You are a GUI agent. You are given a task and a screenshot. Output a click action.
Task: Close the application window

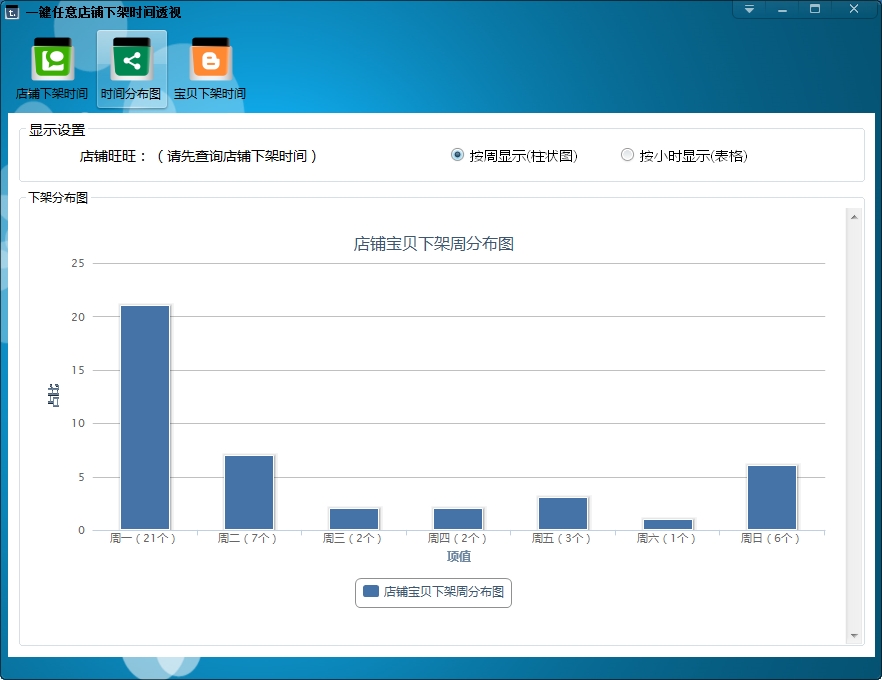click(854, 9)
